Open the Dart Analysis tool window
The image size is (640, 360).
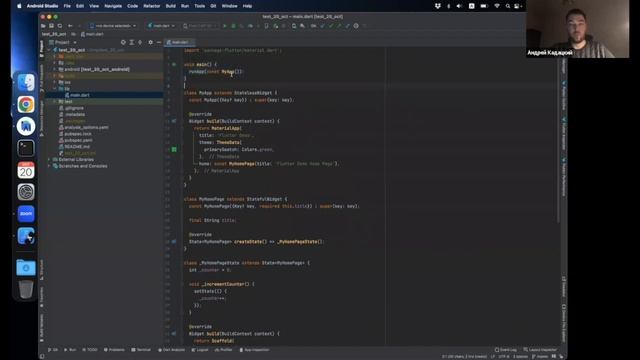171,350
